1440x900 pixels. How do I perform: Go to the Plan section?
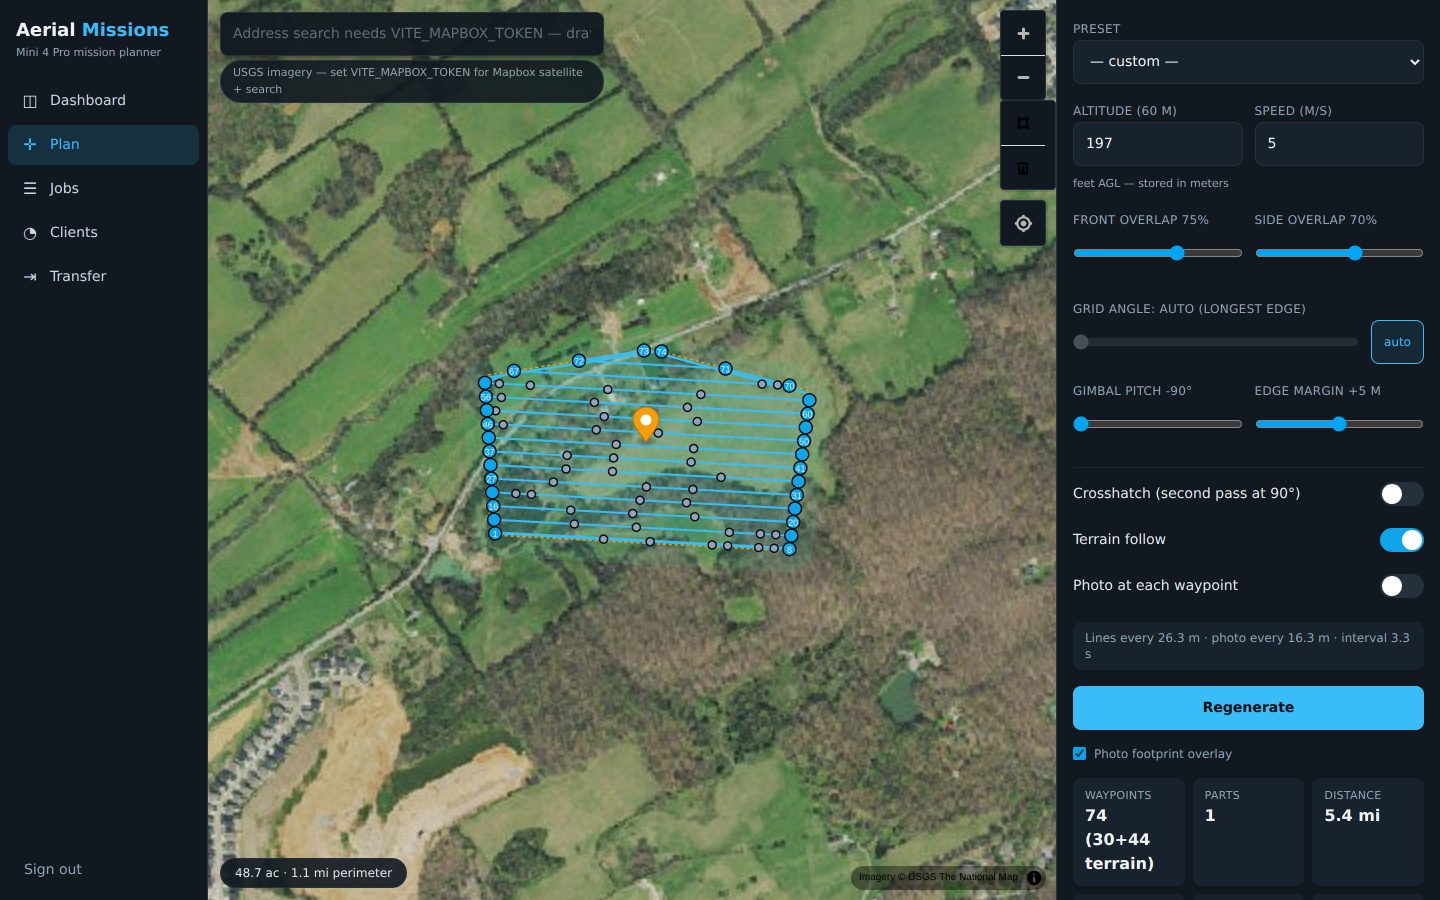coord(103,144)
